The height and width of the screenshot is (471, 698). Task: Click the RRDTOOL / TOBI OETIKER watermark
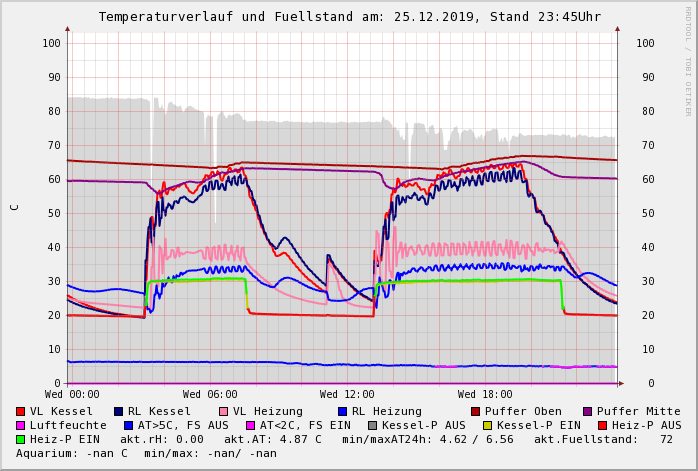click(688, 60)
